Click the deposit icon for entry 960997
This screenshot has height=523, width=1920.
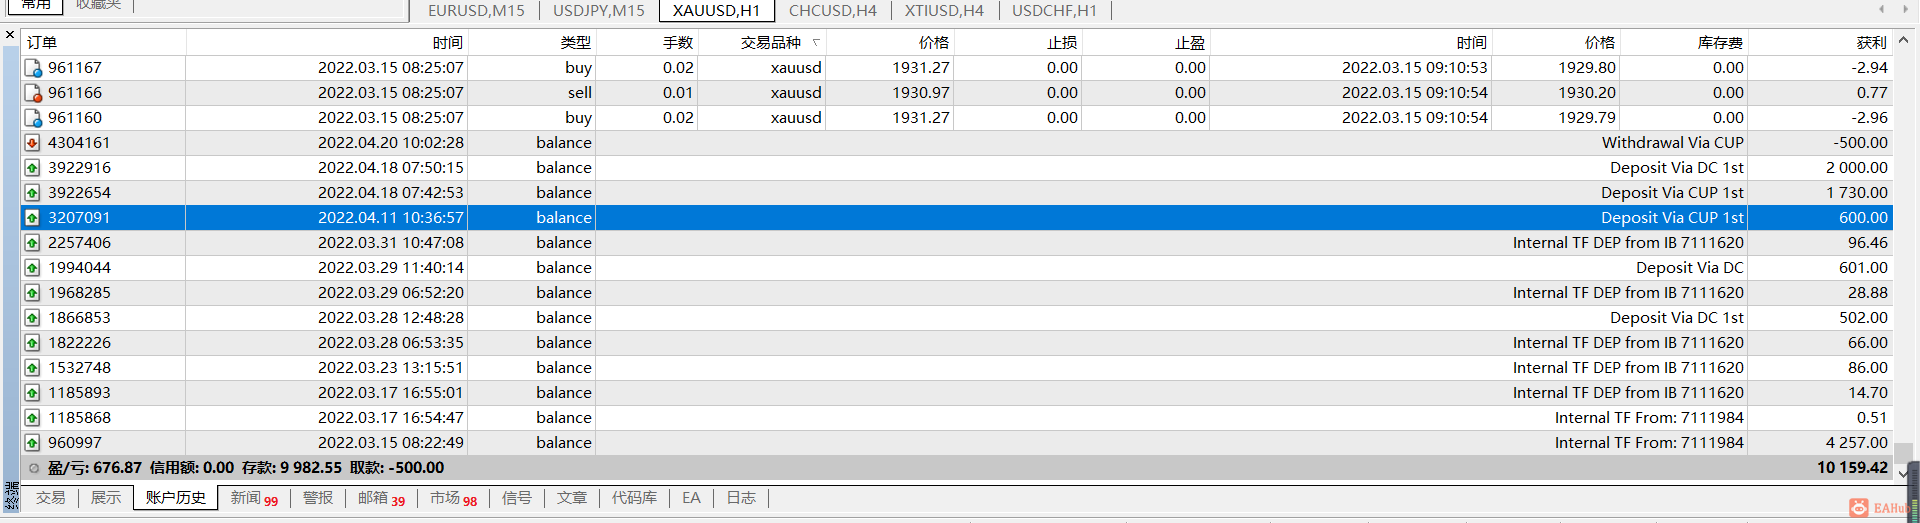32,443
